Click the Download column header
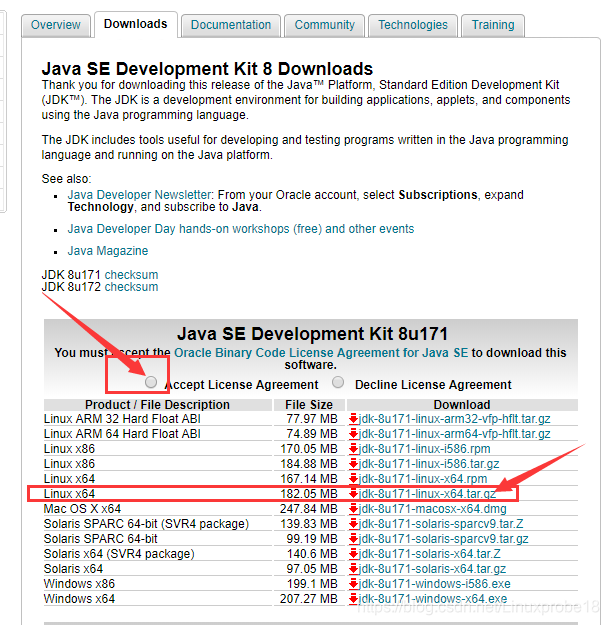The height and width of the screenshot is (625, 609). click(462, 405)
